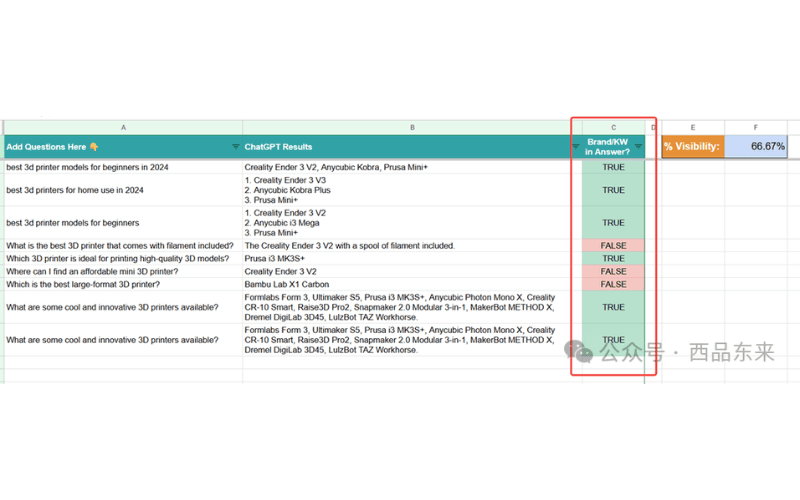Open filter dropdown on Add Questions Here header
The width and height of the screenshot is (800, 500).
pos(235,147)
